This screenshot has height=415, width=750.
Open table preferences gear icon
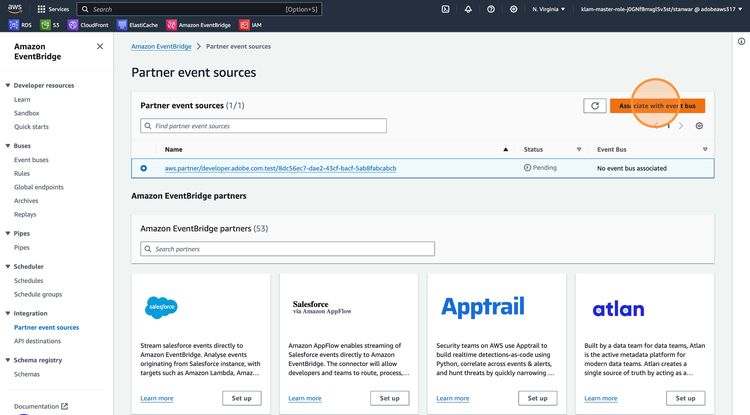[x=699, y=126]
